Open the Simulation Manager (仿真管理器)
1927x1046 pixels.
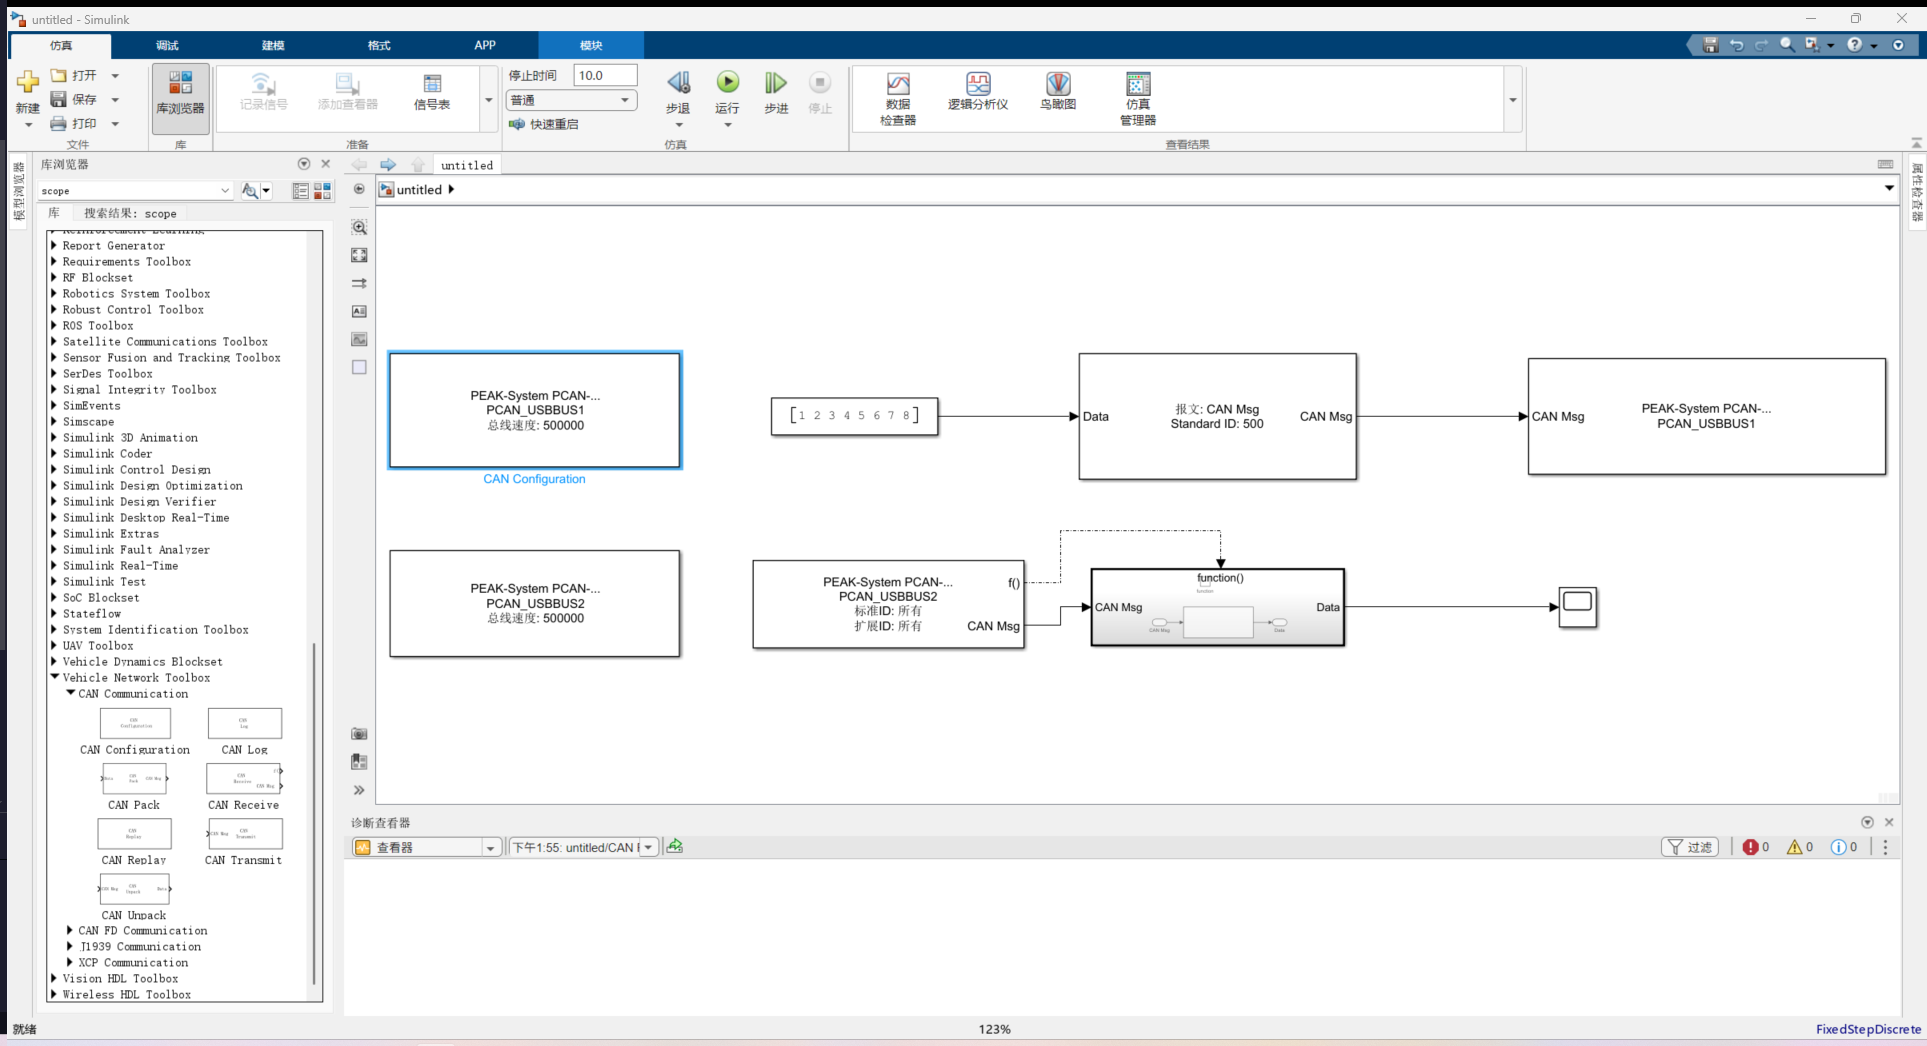tap(1138, 98)
